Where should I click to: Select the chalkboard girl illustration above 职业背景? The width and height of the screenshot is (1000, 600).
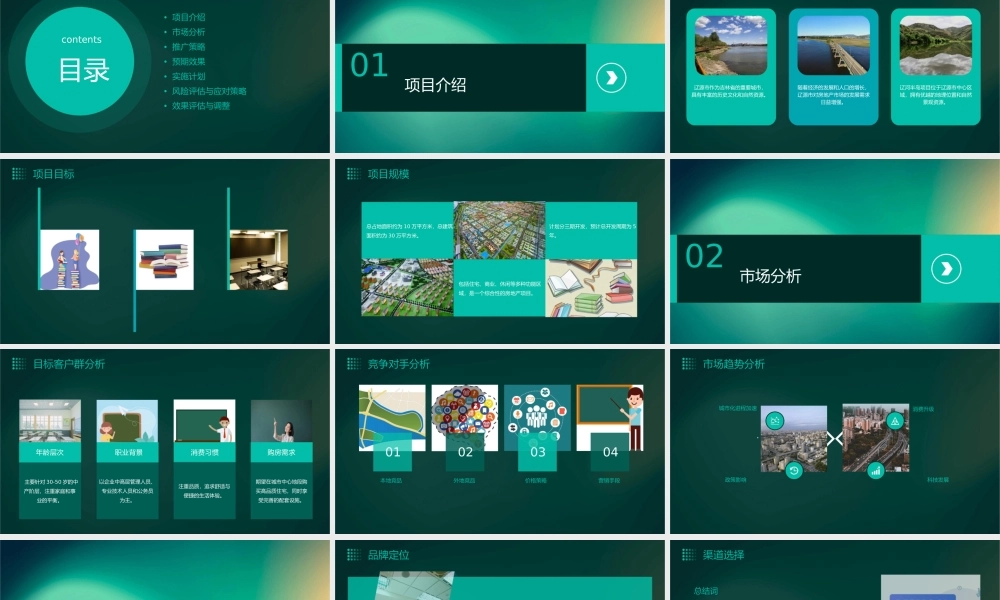(128, 421)
